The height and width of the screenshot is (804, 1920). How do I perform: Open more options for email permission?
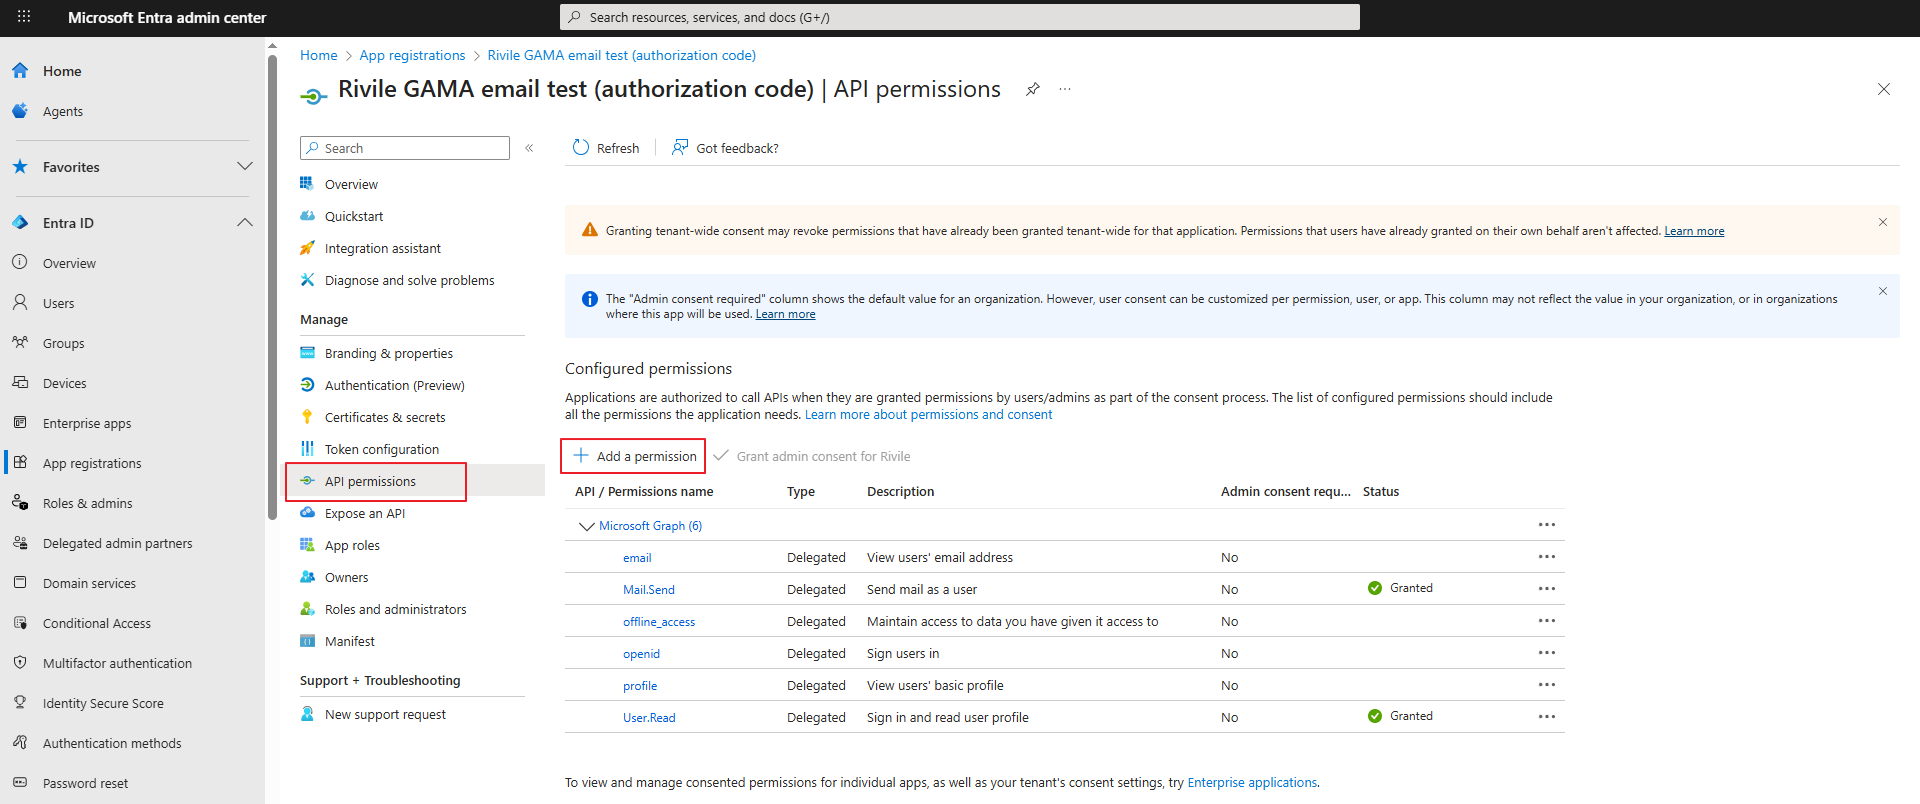[x=1547, y=557]
